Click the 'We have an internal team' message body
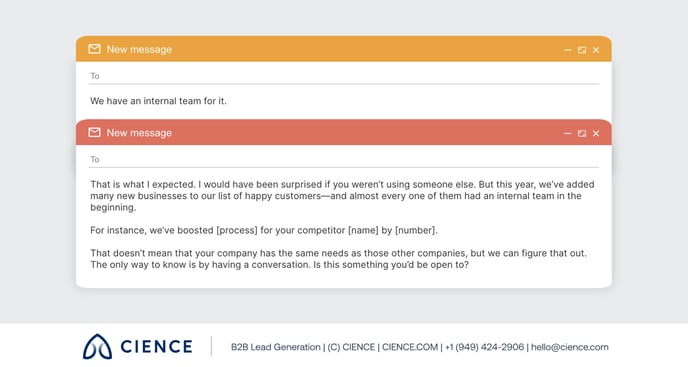The width and height of the screenshot is (688, 367). pyautogui.click(x=158, y=101)
